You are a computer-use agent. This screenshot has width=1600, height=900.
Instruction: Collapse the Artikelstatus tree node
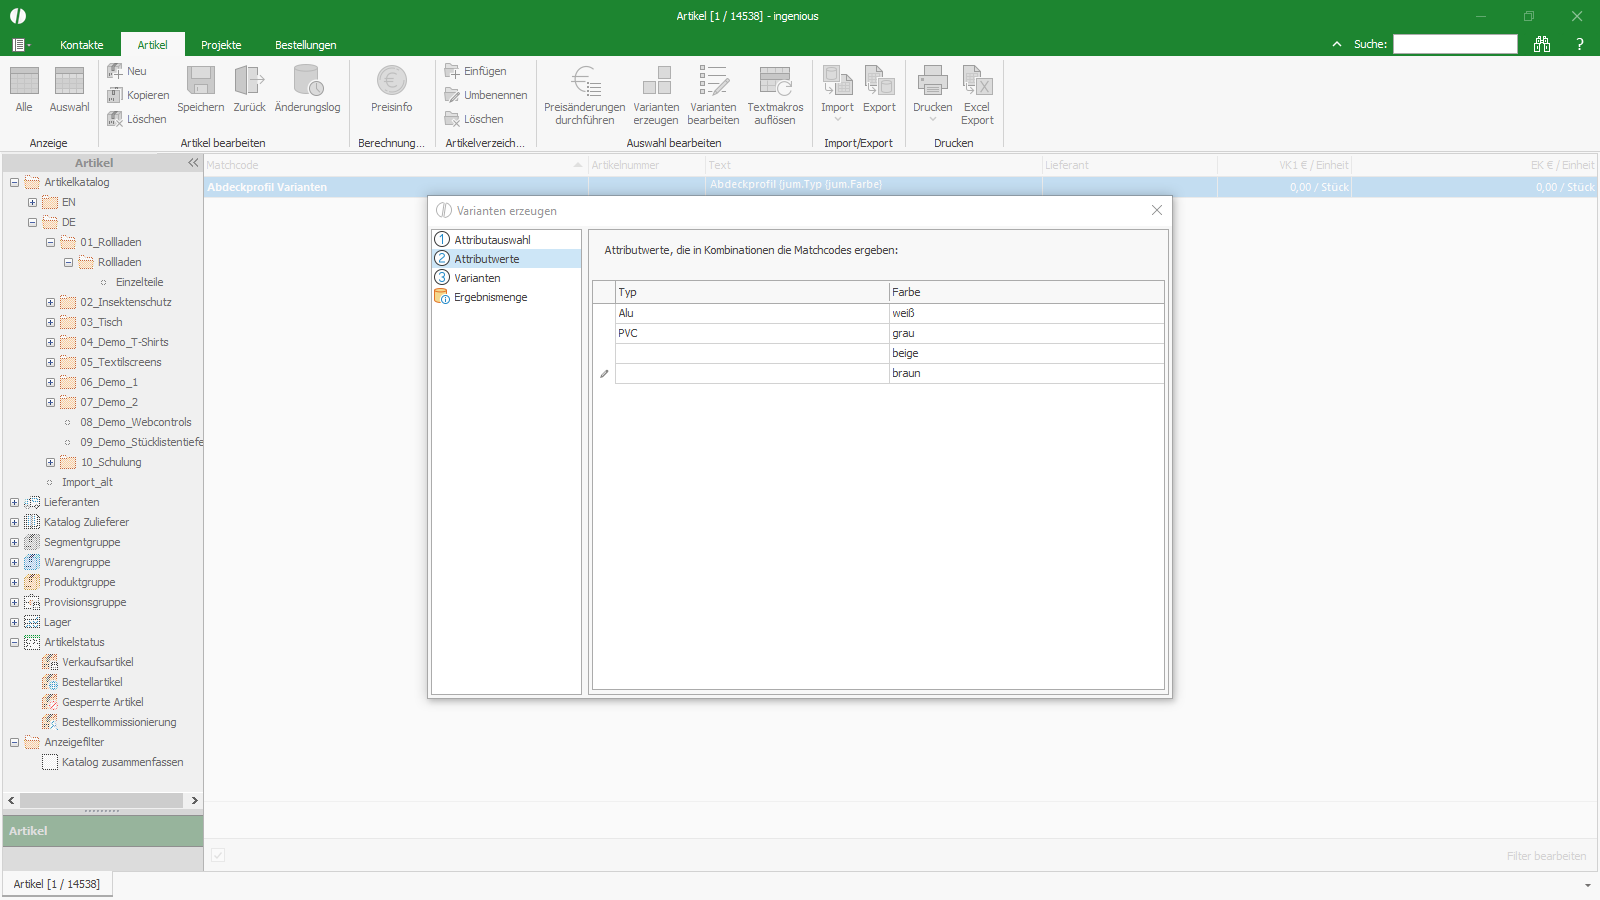pos(14,642)
